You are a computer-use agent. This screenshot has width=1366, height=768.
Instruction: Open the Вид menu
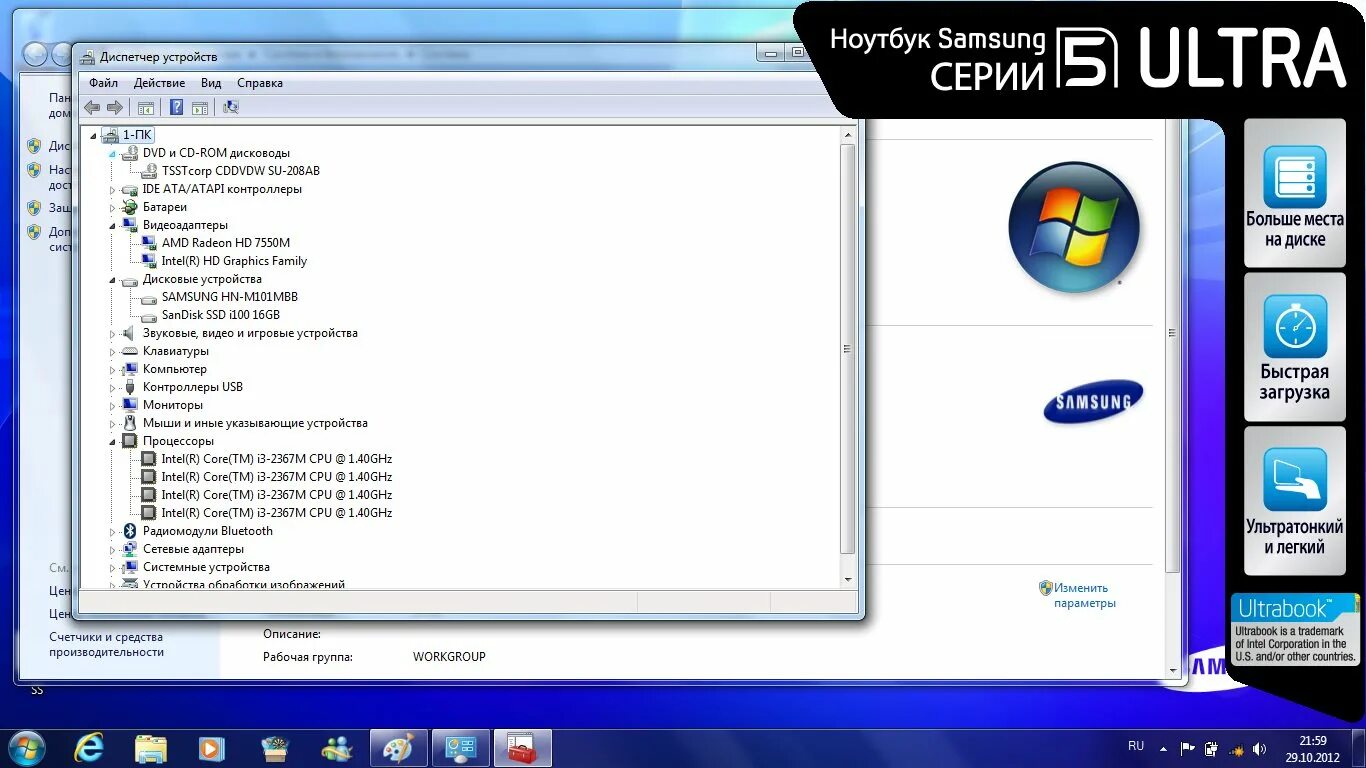click(211, 83)
